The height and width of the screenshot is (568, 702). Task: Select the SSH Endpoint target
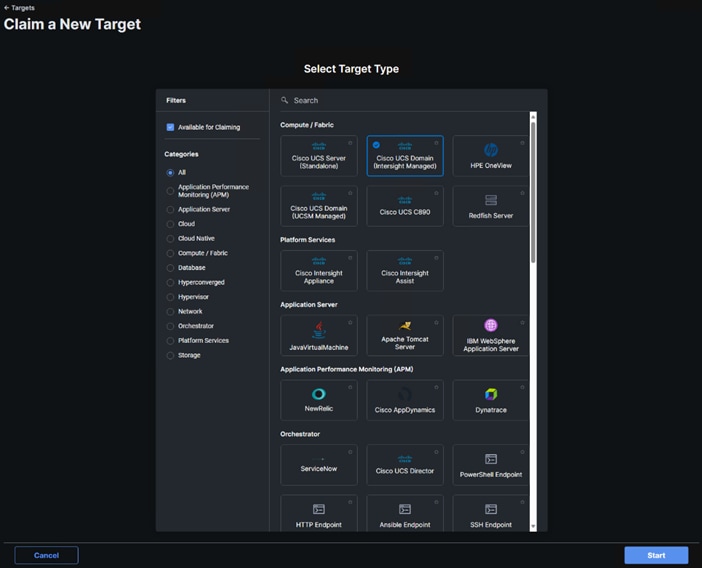[x=491, y=513]
